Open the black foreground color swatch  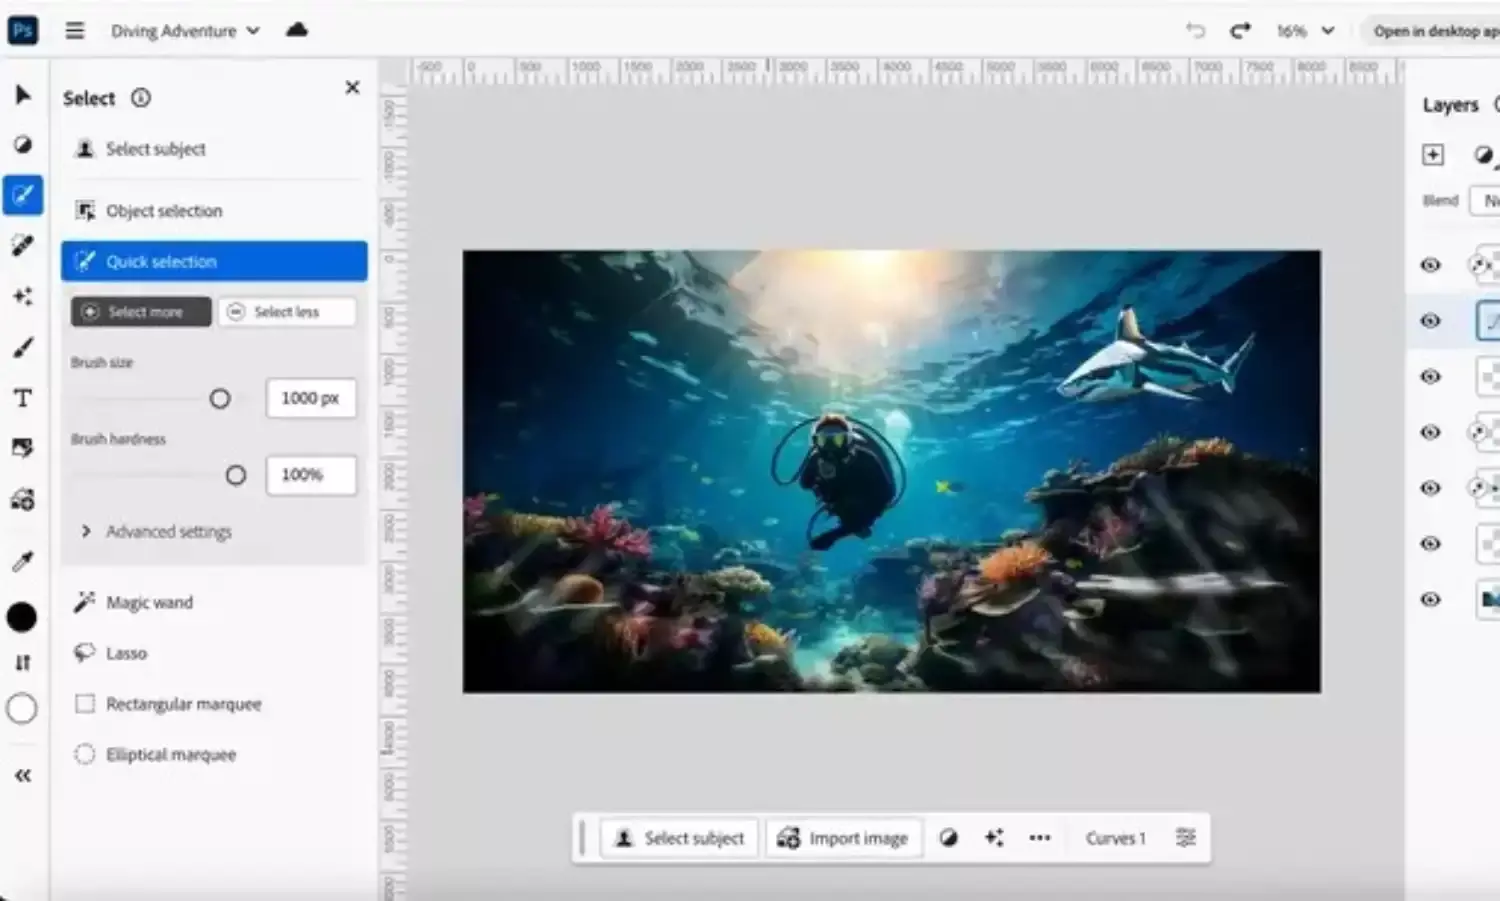point(22,617)
